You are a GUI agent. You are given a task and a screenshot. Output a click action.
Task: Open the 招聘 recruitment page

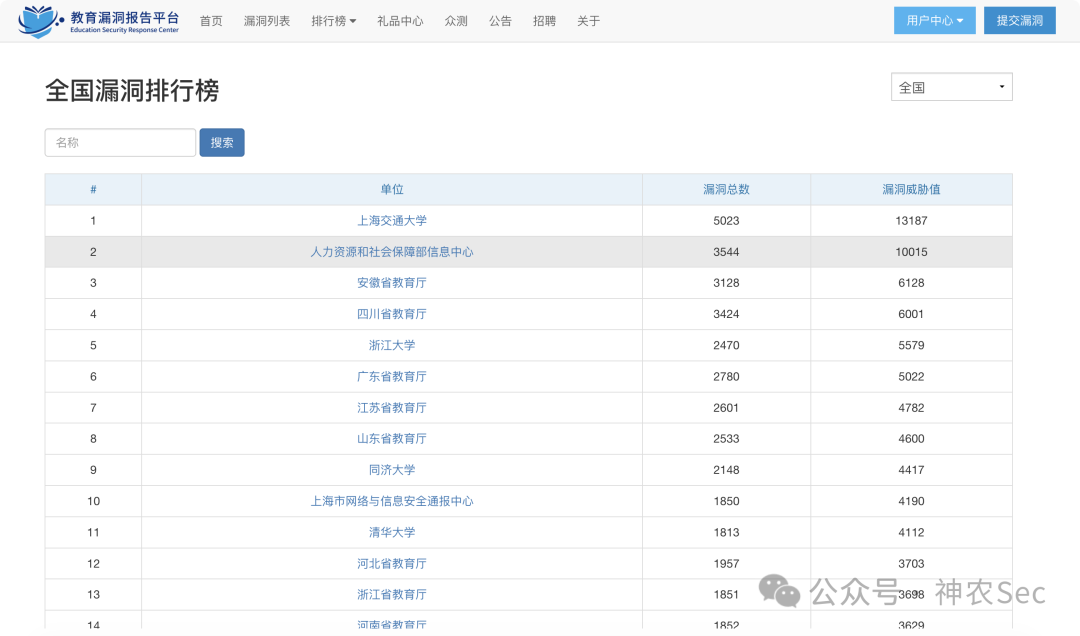tap(544, 20)
